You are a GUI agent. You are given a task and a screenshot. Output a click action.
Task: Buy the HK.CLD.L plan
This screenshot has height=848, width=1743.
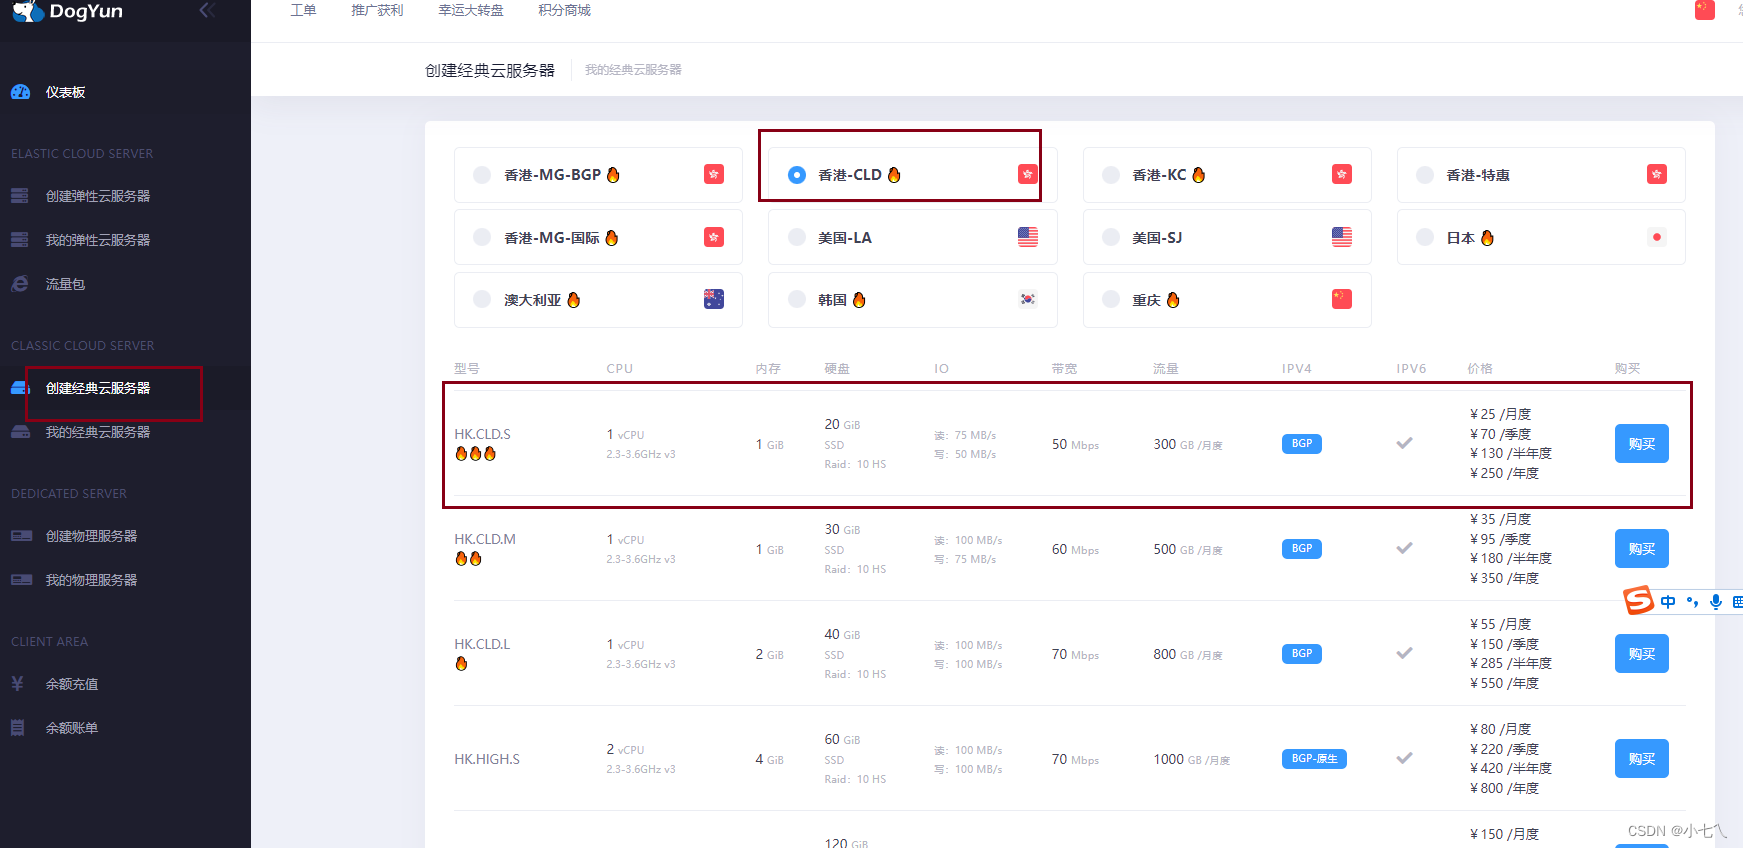pyautogui.click(x=1642, y=654)
